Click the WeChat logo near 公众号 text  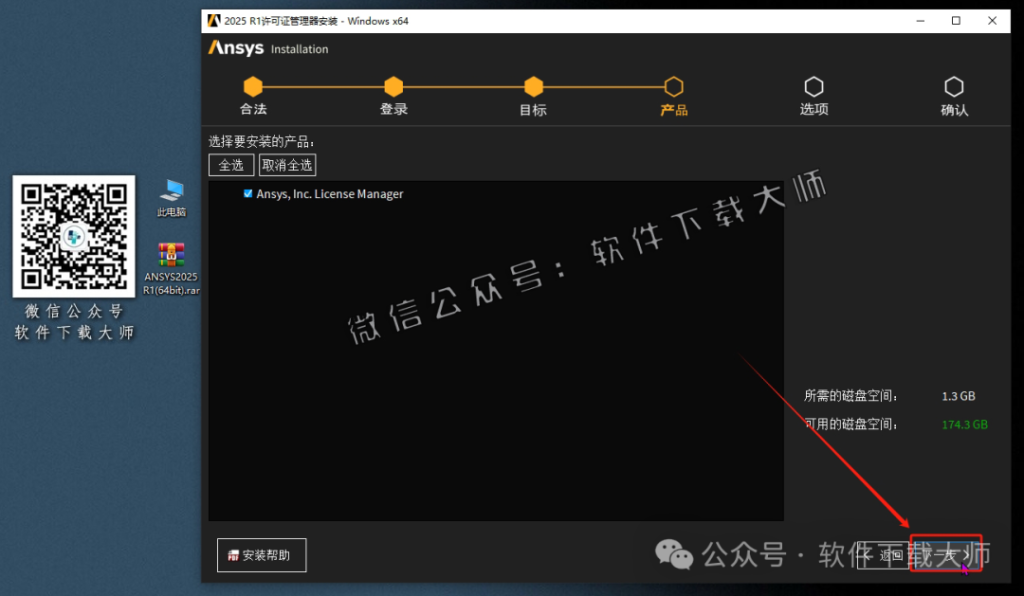[x=674, y=554]
